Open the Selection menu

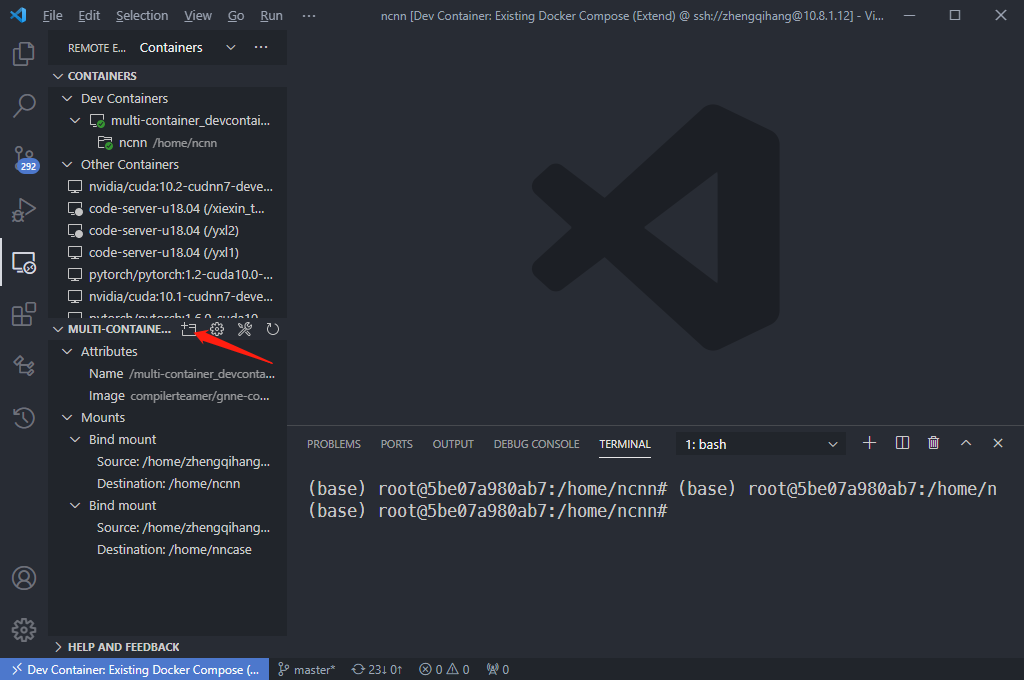coord(142,16)
